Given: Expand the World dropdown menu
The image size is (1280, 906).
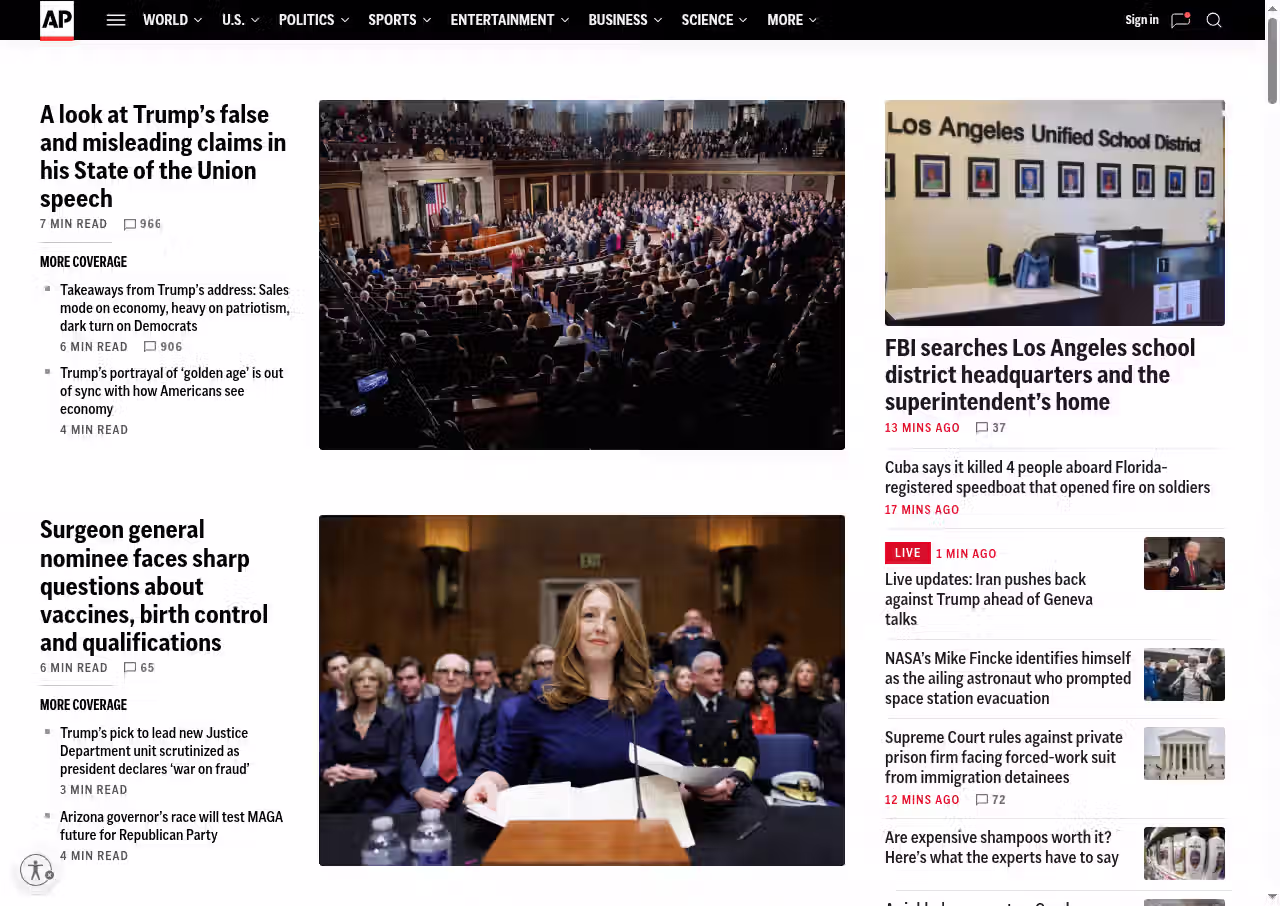Looking at the screenshot, I should pyautogui.click(x=172, y=20).
